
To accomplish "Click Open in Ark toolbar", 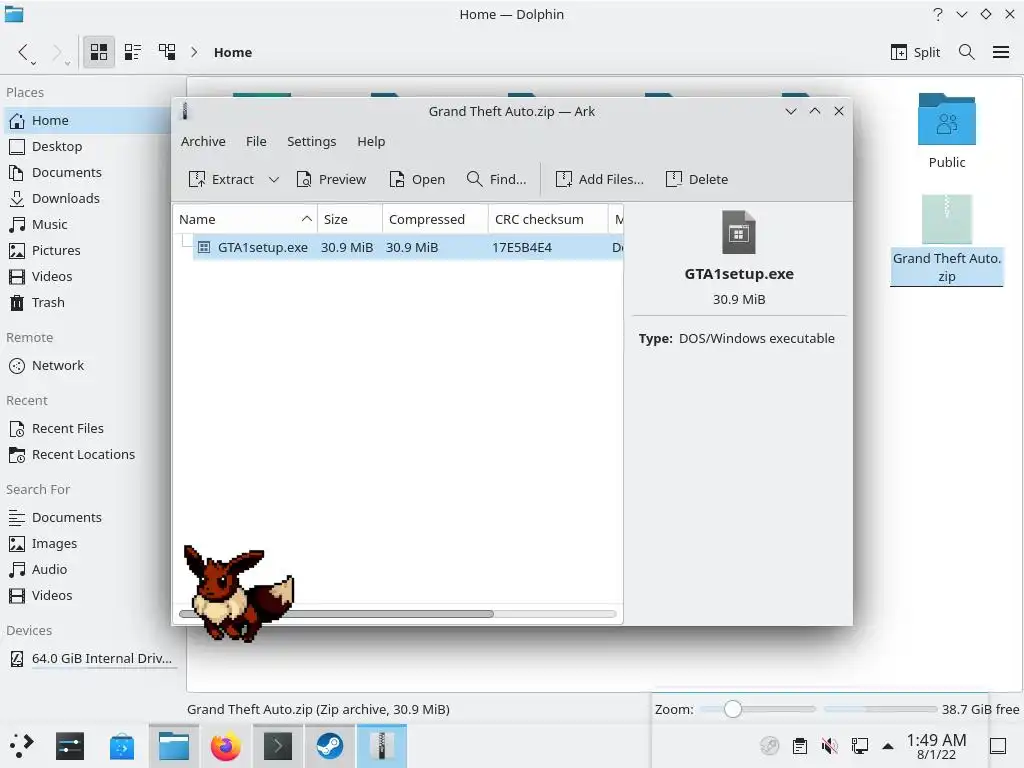I will coord(417,180).
